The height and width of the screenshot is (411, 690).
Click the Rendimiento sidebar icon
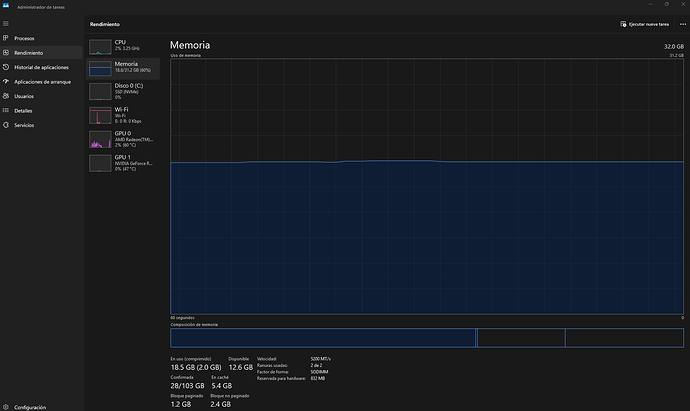point(6,52)
